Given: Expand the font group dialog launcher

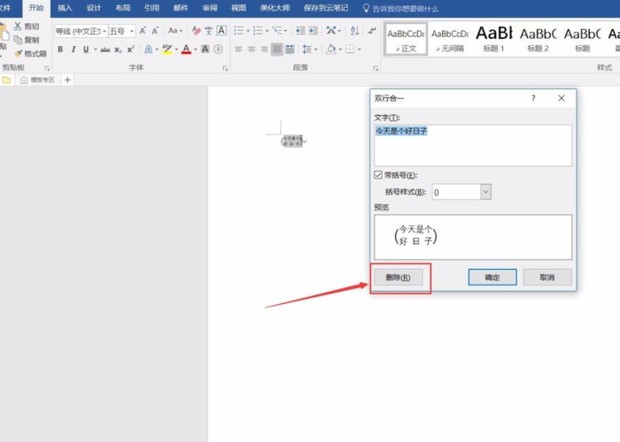Looking at the screenshot, I should (x=225, y=68).
